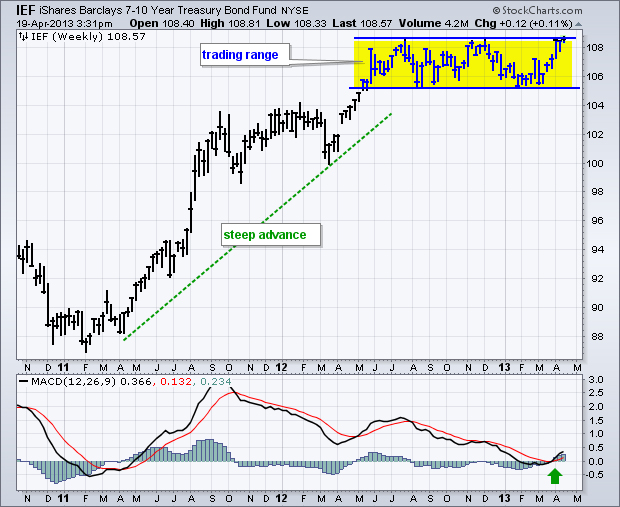Click the green dashed trendline

tap(258, 227)
